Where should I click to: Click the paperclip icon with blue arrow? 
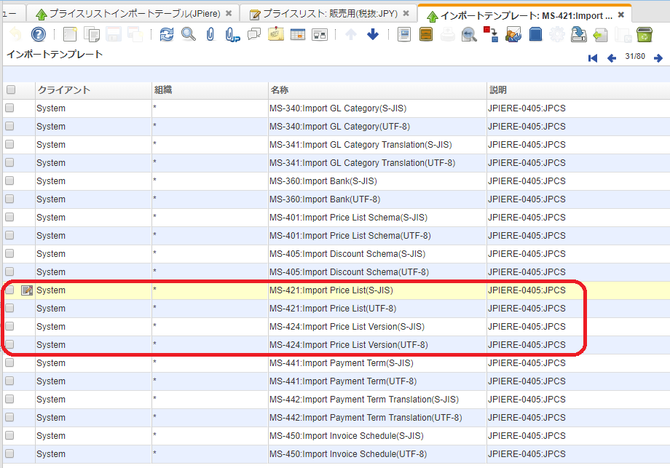click(232, 34)
